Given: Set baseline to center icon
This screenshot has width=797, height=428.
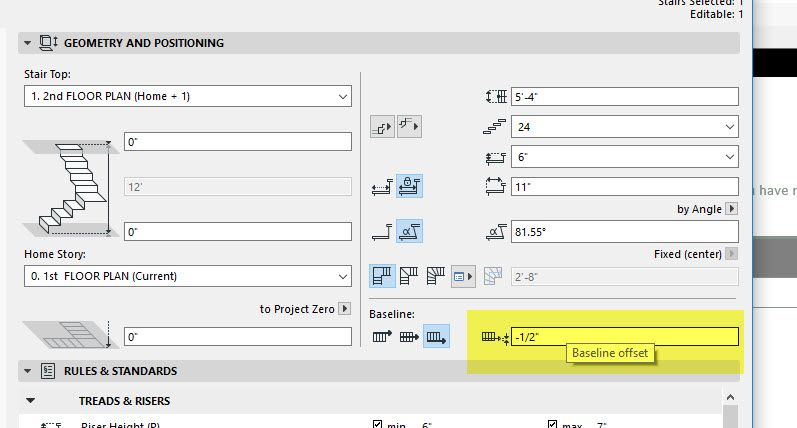Looking at the screenshot, I should pos(409,337).
